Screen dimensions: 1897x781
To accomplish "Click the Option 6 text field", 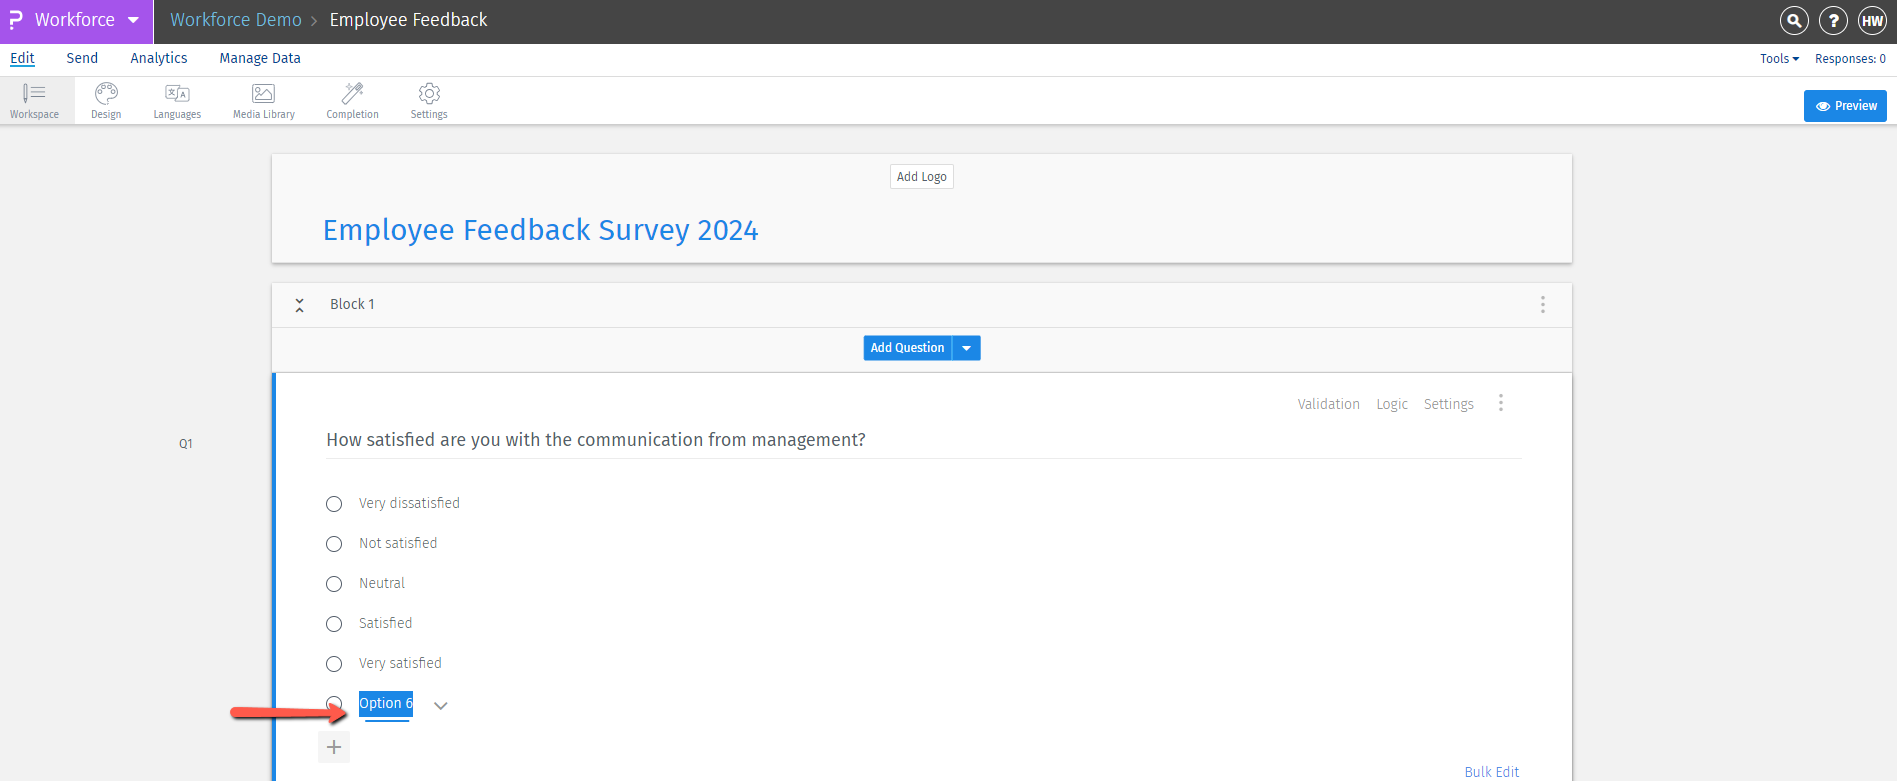I will tap(385, 704).
